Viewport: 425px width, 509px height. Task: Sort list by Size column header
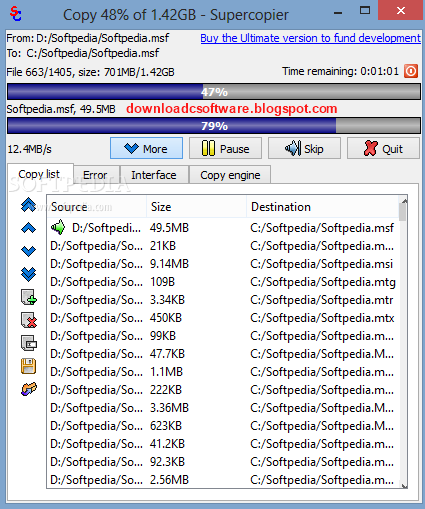coord(196,207)
